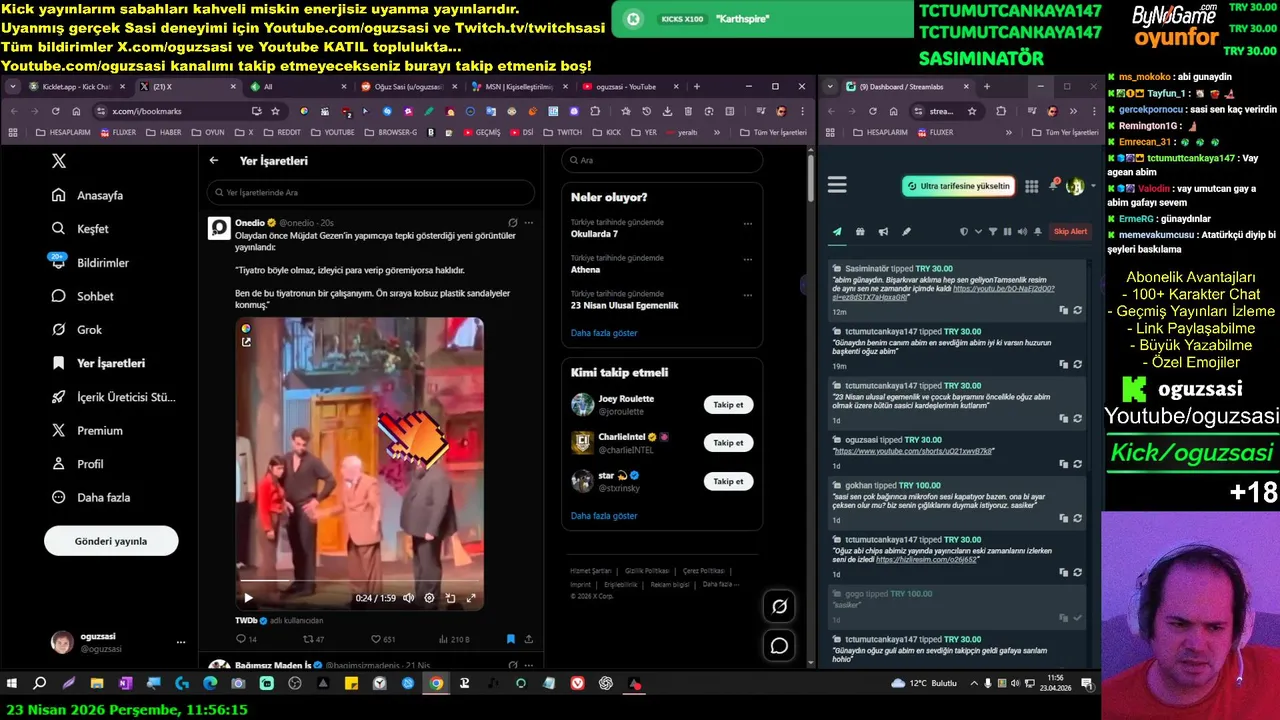Open the Windows Start menu
Screen dimensions: 1280x720
[12, 684]
